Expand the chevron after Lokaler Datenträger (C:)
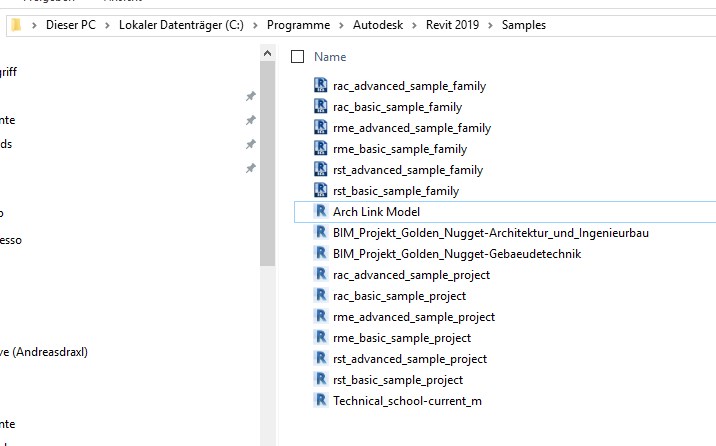The width and height of the screenshot is (716, 446). coord(255,25)
